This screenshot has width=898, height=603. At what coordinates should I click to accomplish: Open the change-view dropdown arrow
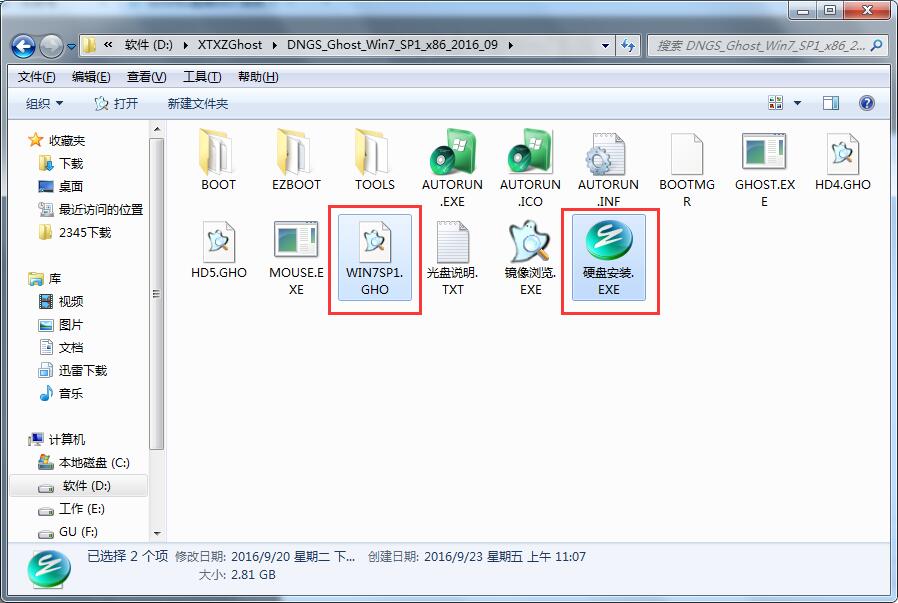pos(796,102)
